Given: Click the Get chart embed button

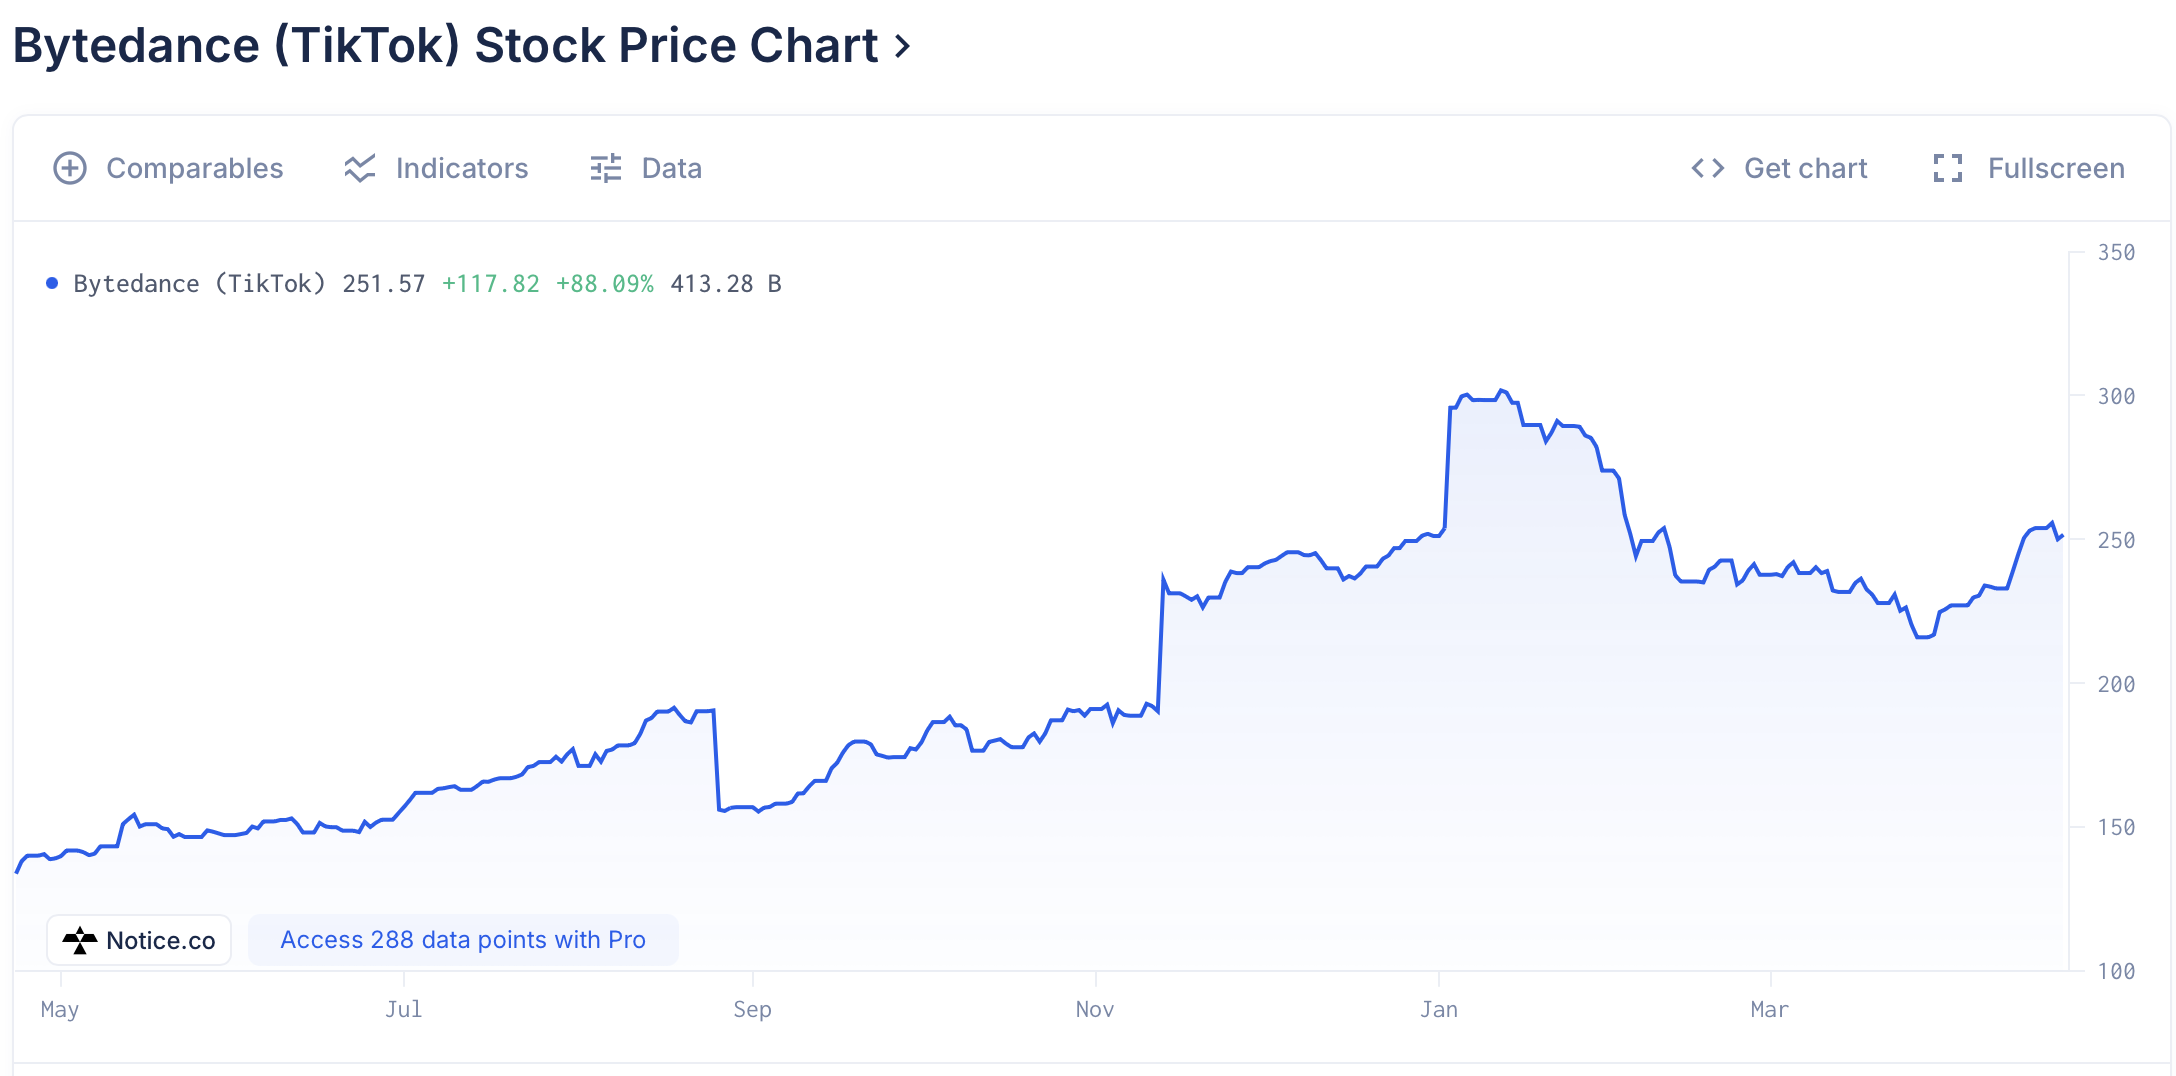Looking at the screenshot, I should (x=1805, y=168).
